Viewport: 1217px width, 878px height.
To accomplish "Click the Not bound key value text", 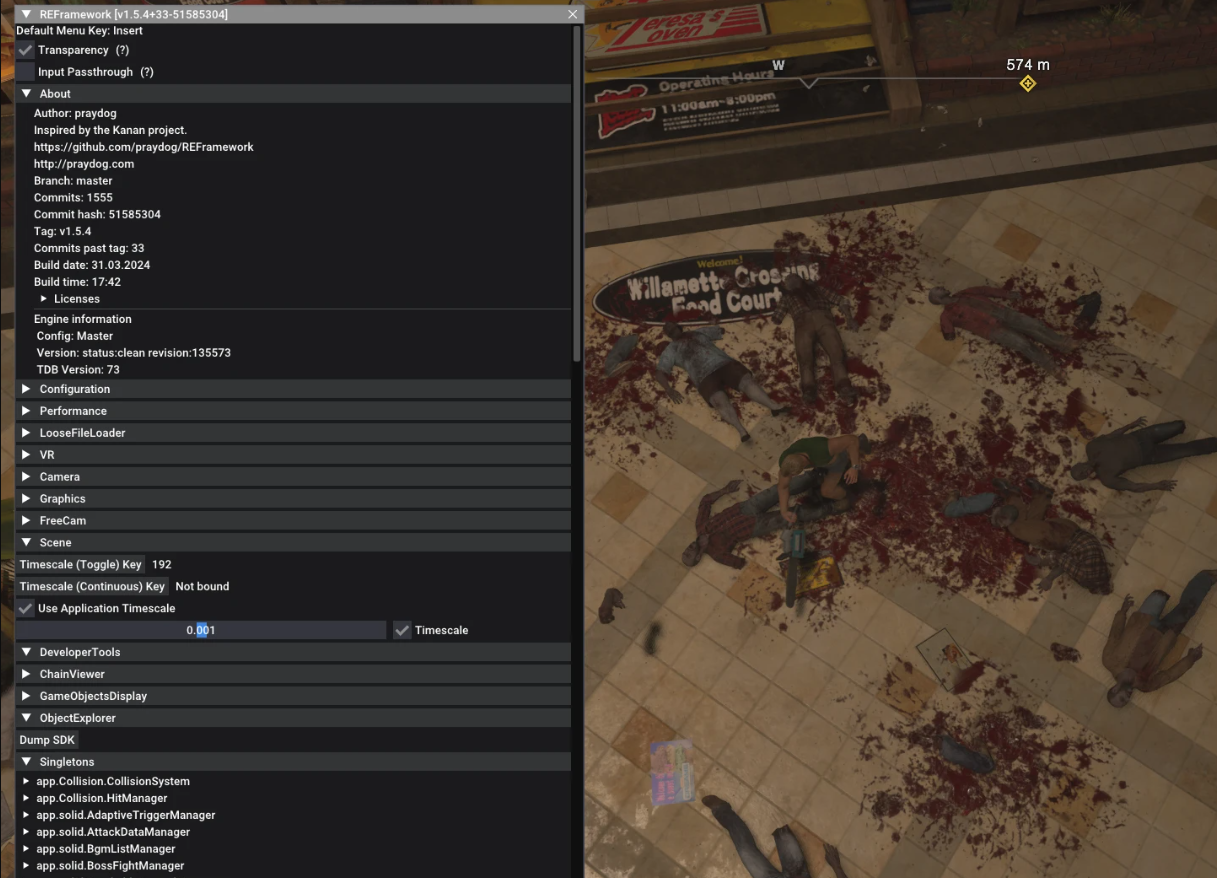I will point(202,587).
